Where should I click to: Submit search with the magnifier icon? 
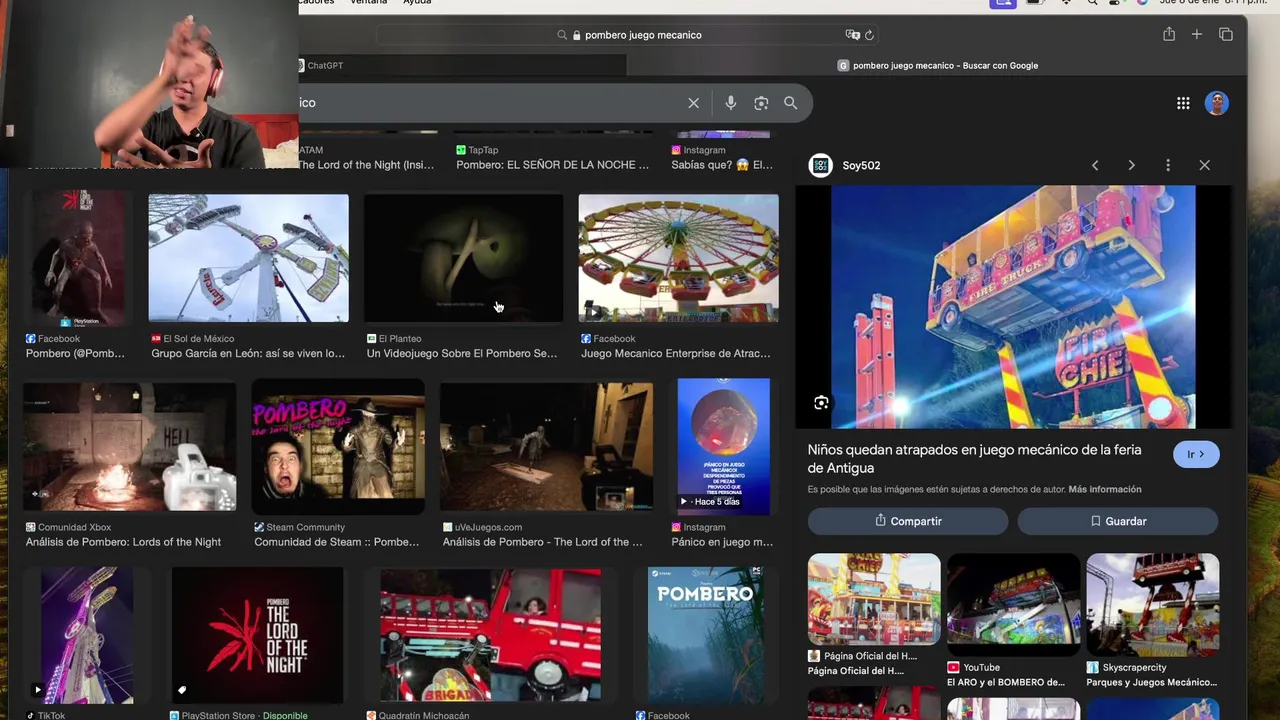pyautogui.click(x=791, y=103)
